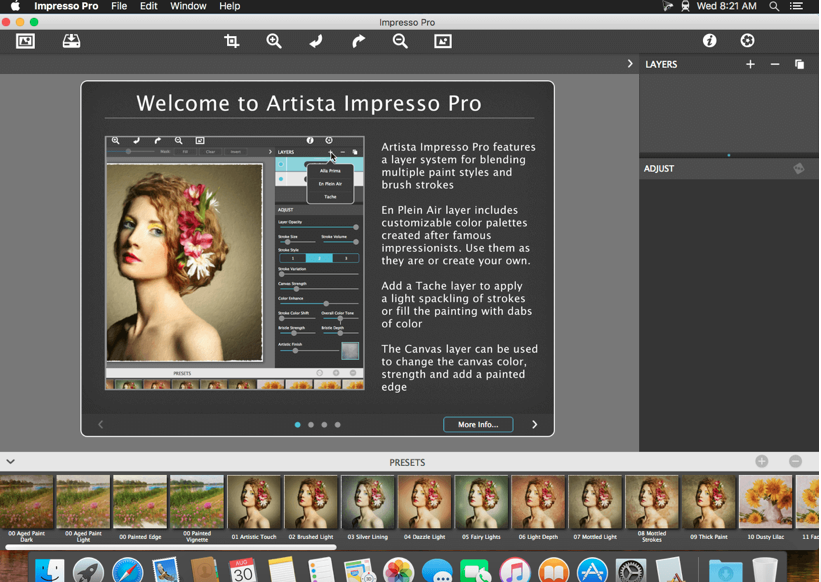
Task: Select the second welcome page dot
Action: [311, 424]
